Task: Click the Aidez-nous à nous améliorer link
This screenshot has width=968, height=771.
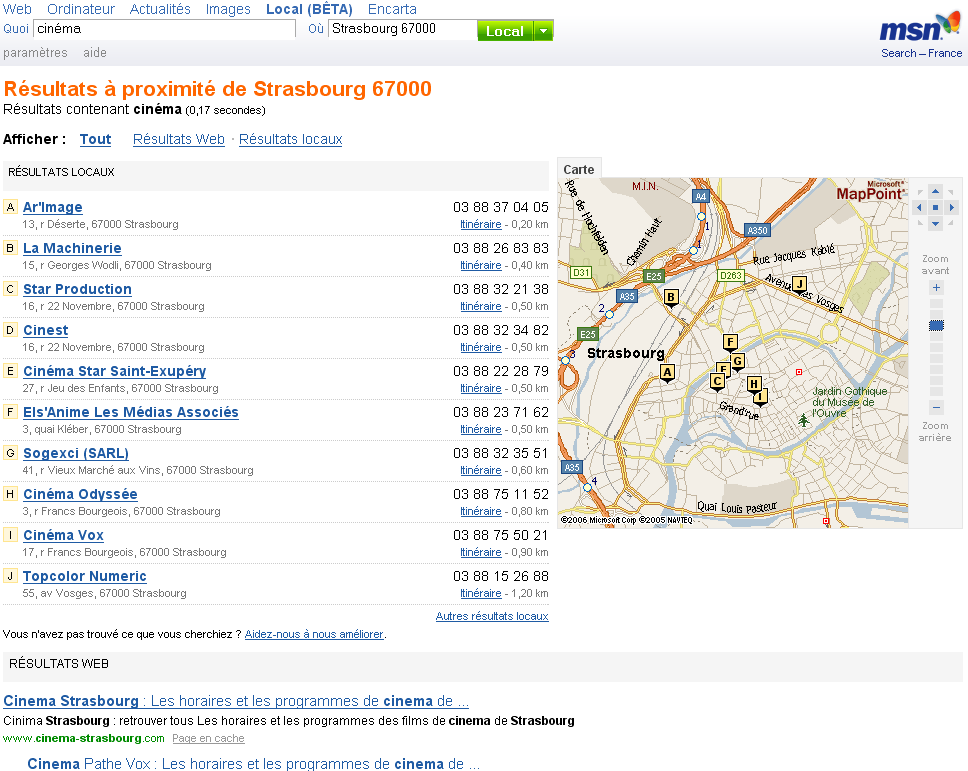Action: (314, 634)
